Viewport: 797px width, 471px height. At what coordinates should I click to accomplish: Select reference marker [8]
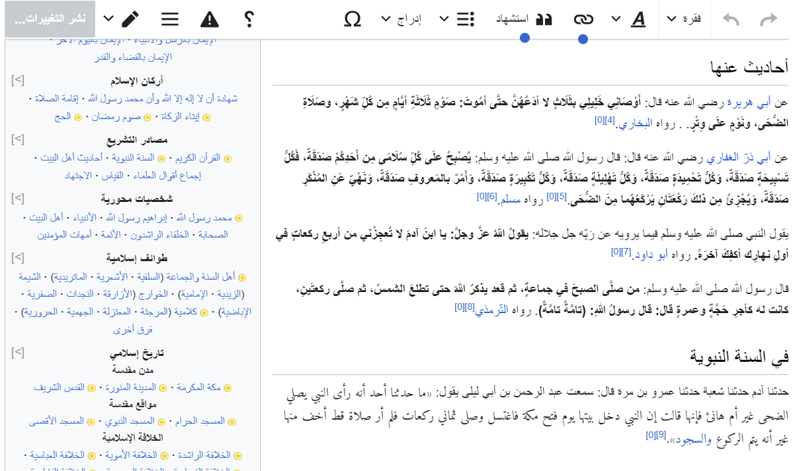(x=469, y=307)
